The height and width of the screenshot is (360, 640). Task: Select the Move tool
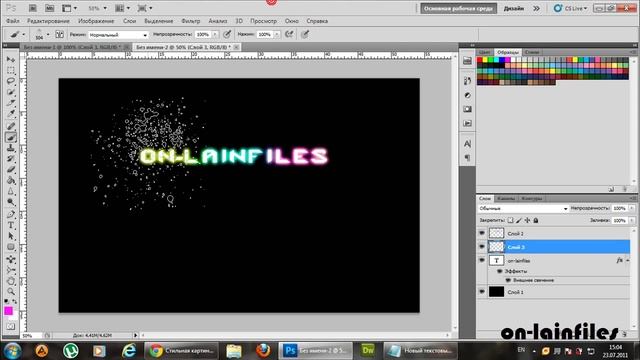[11, 60]
